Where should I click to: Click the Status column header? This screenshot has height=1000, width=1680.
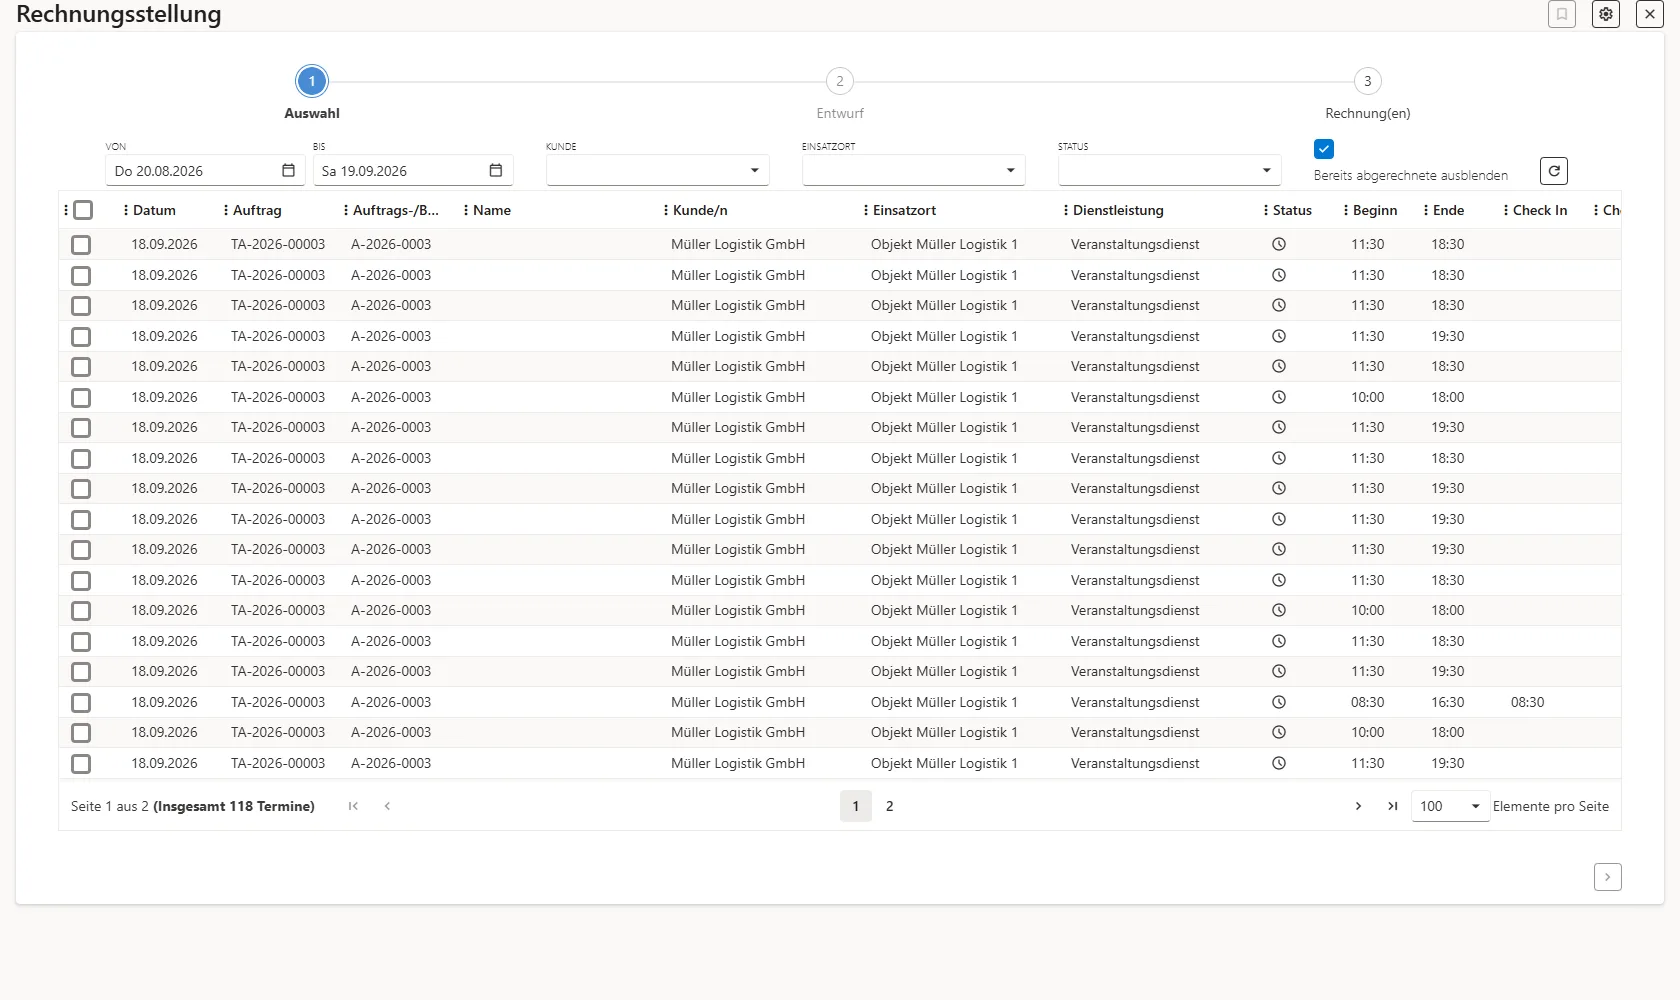1292,210
